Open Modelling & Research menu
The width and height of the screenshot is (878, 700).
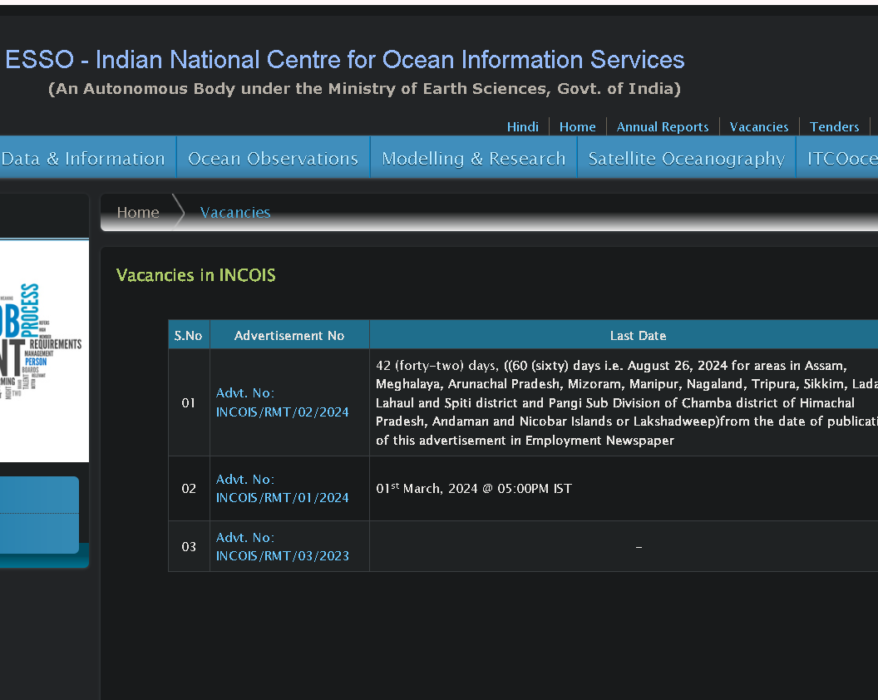pyautogui.click(x=473, y=158)
